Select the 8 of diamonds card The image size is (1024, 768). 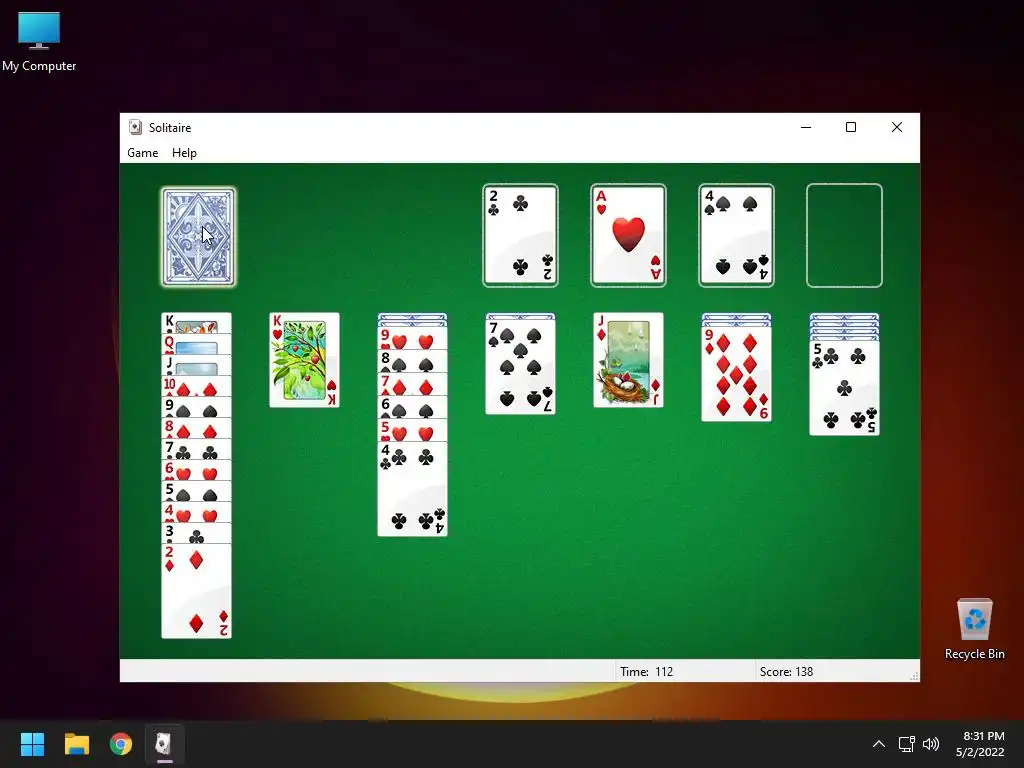click(x=197, y=428)
